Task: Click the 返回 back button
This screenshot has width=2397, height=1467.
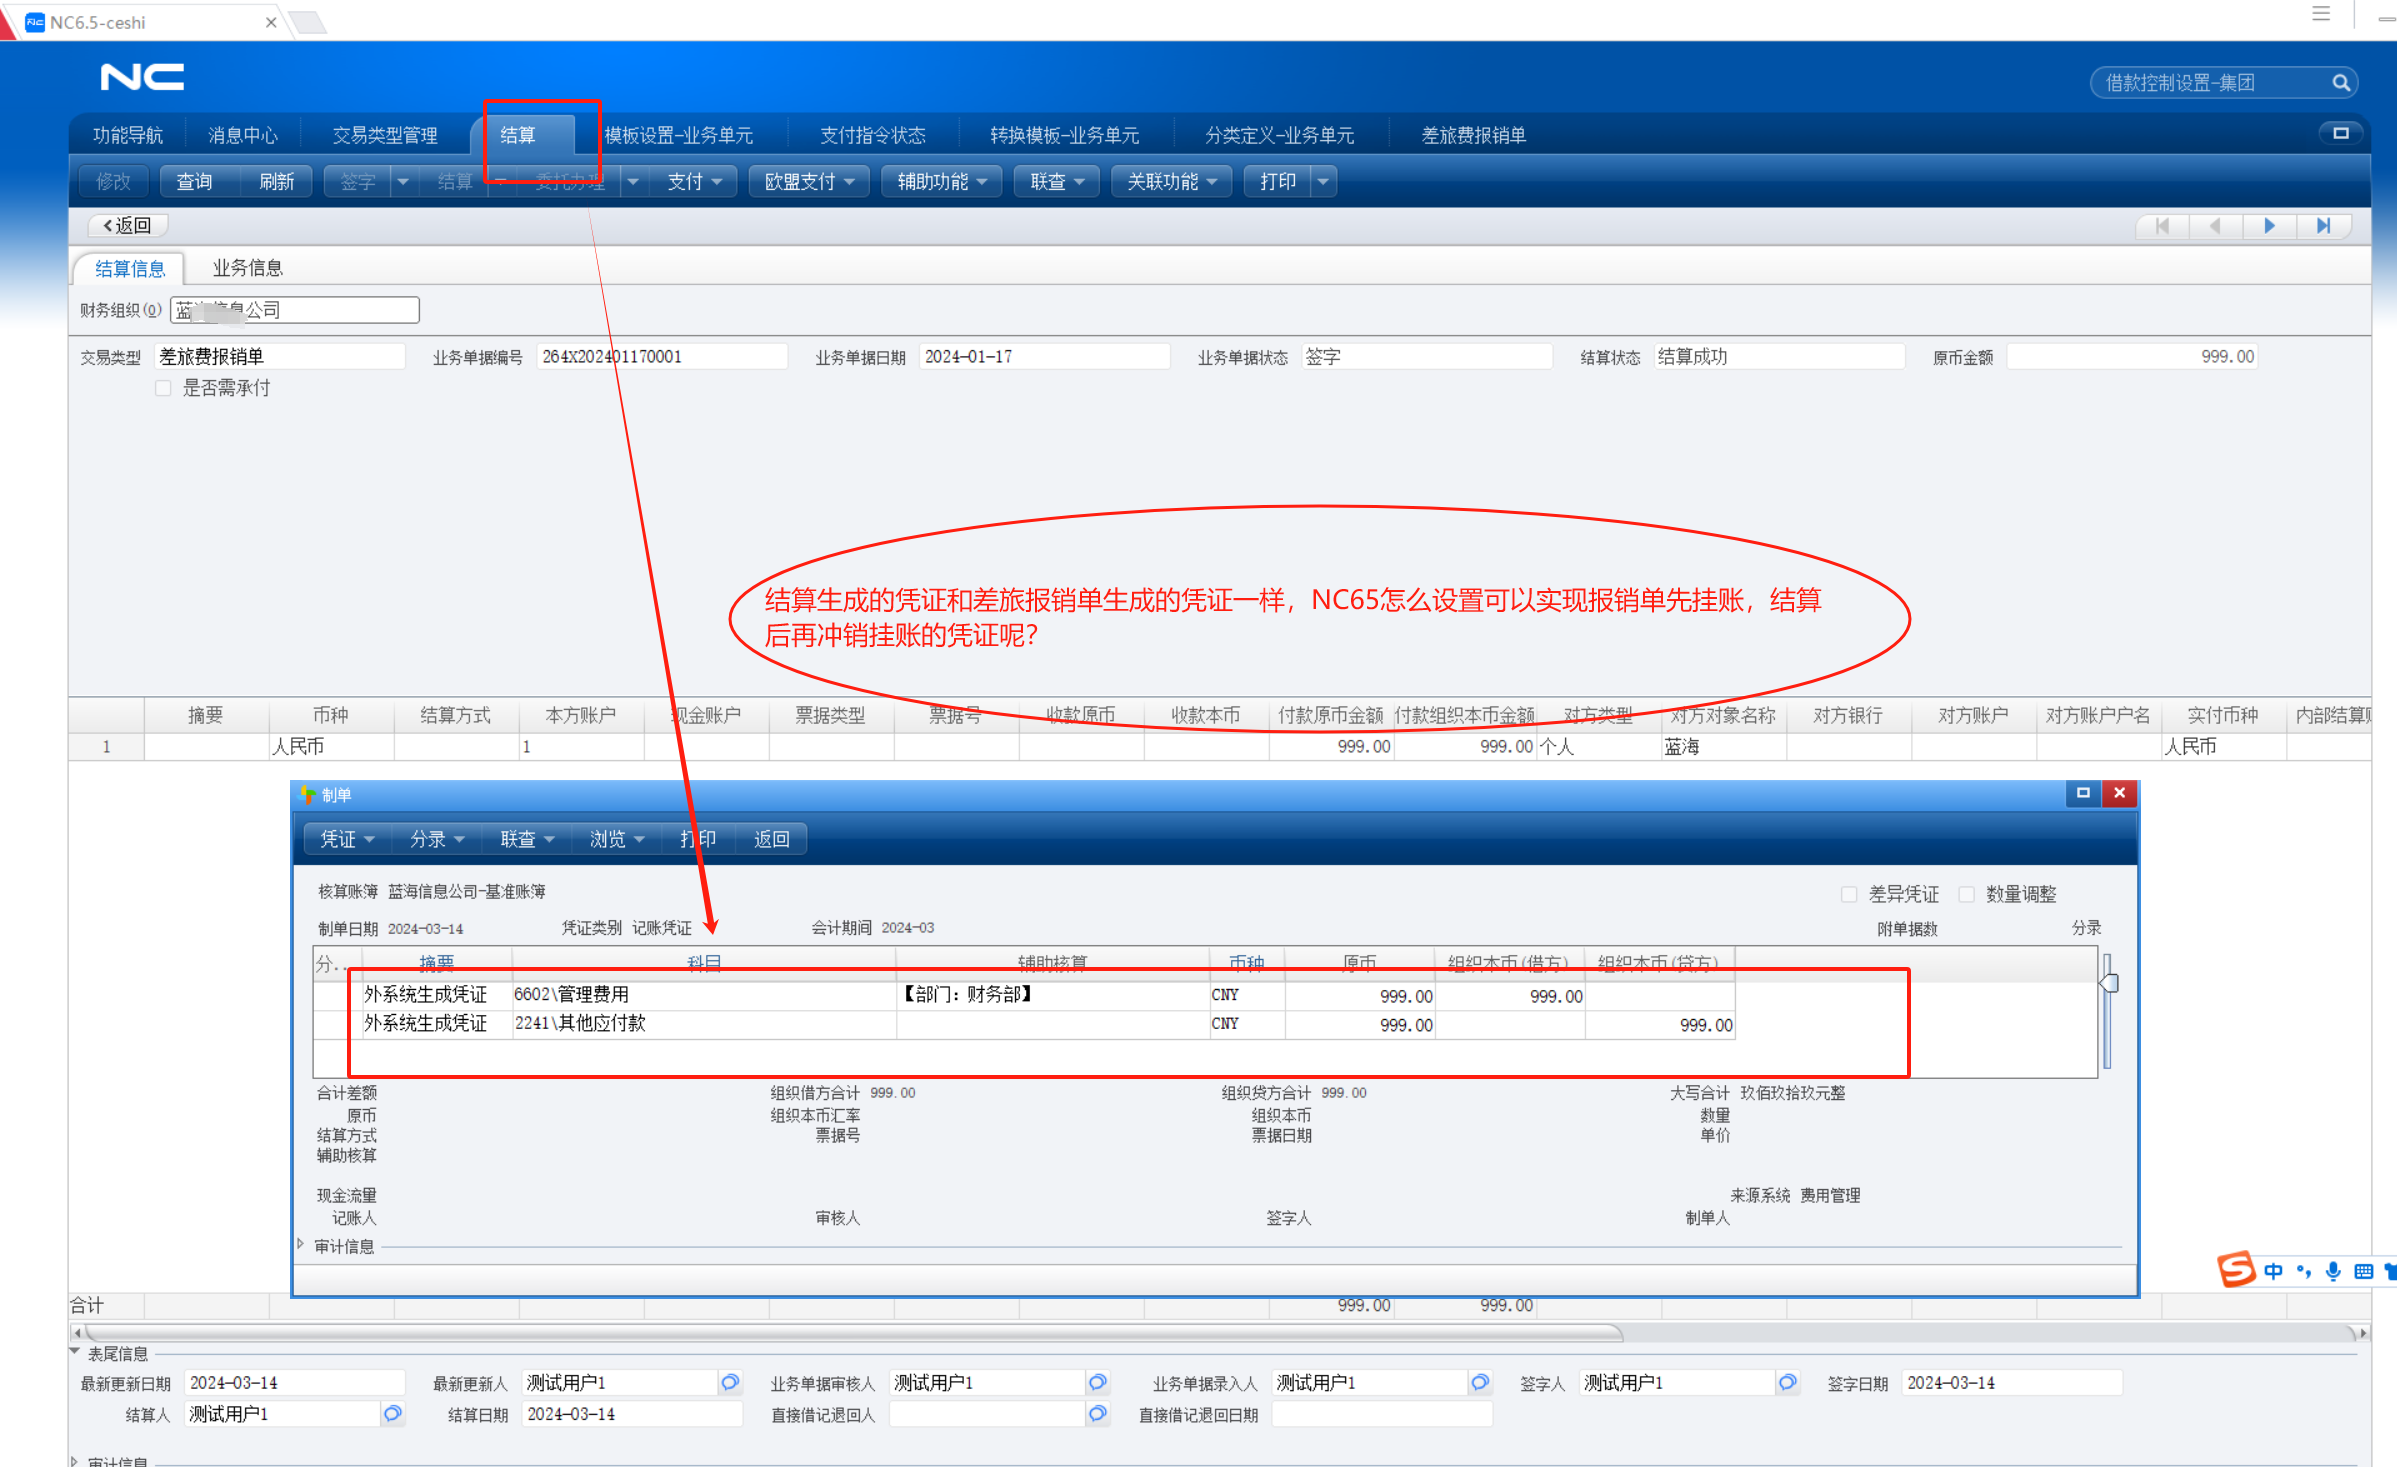Action: pos(127,226)
